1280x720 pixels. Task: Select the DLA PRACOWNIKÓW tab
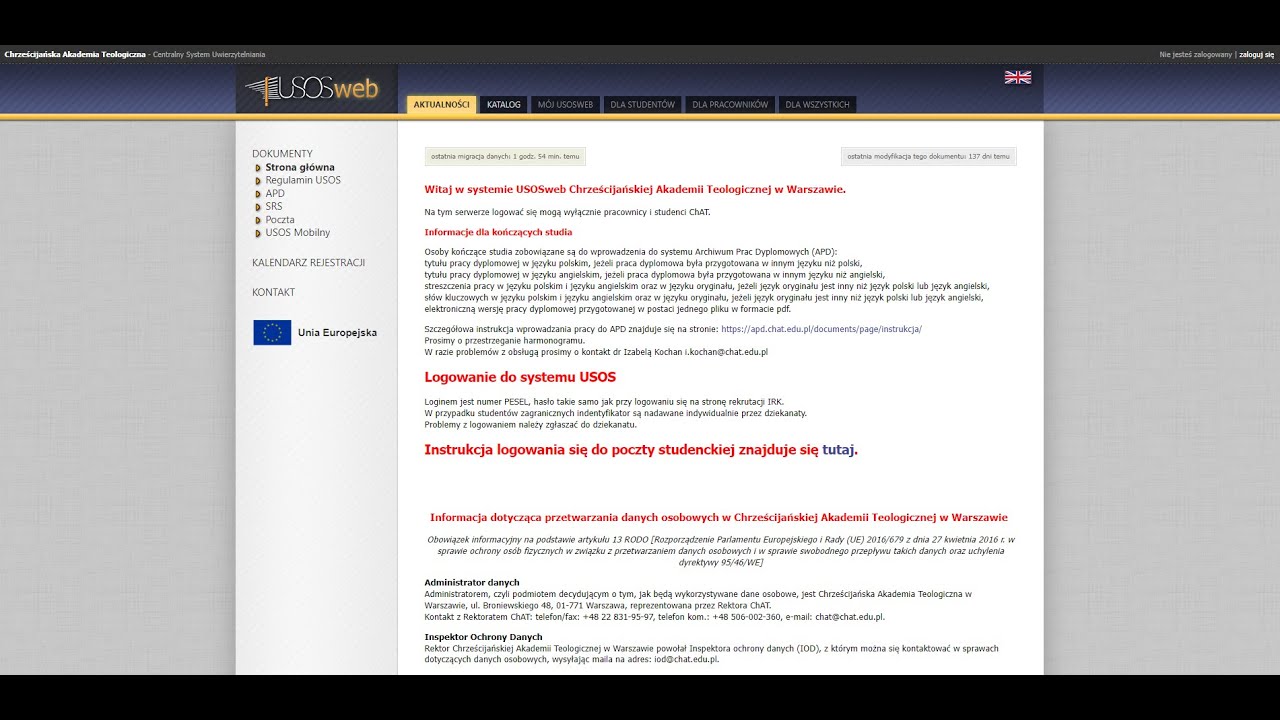pyautogui.click(x=730, y=104)
